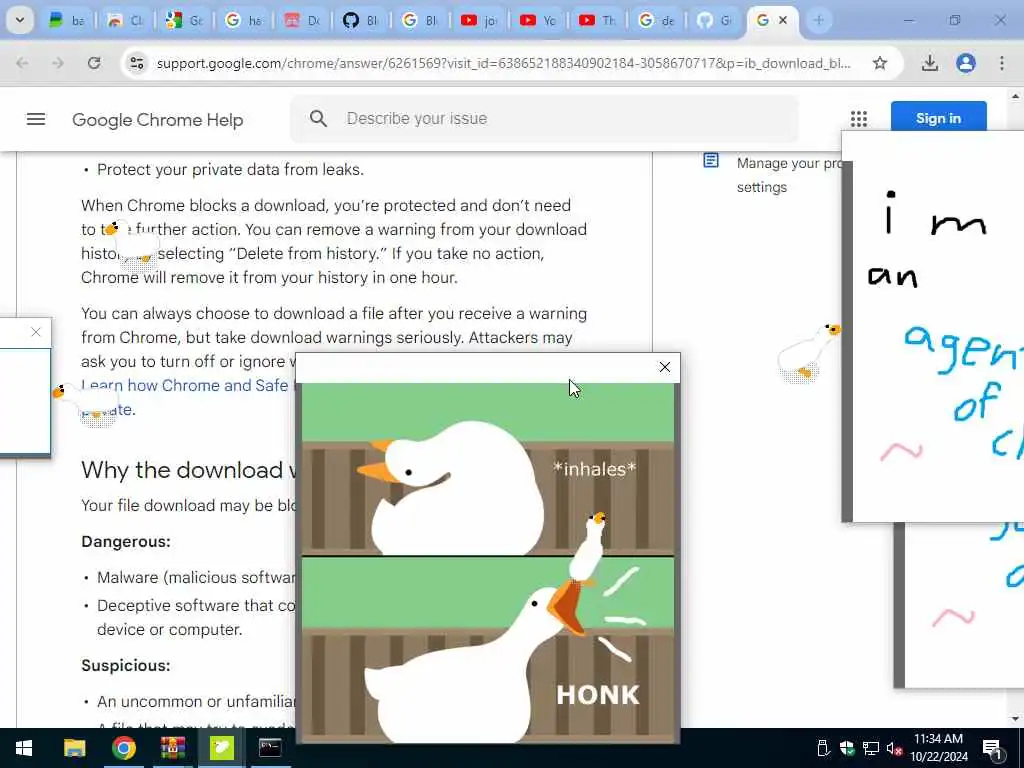Go back with the back arrow
This screenshot has width=1024, height=768.
22,63
